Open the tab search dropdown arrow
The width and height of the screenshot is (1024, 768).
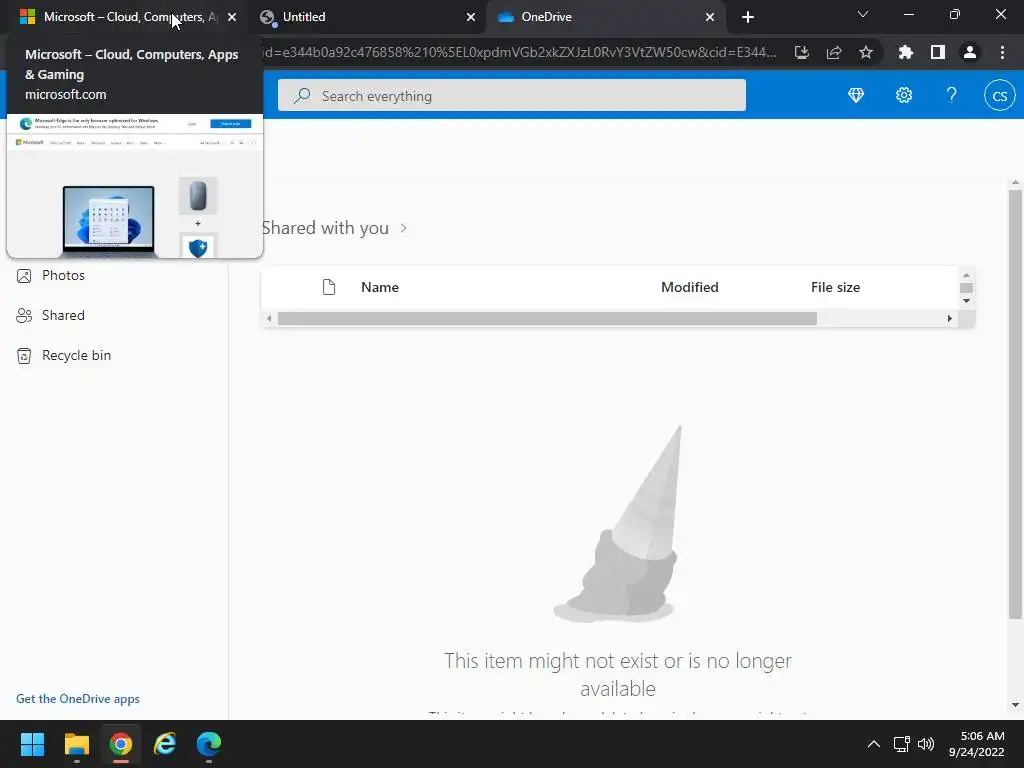863,14
